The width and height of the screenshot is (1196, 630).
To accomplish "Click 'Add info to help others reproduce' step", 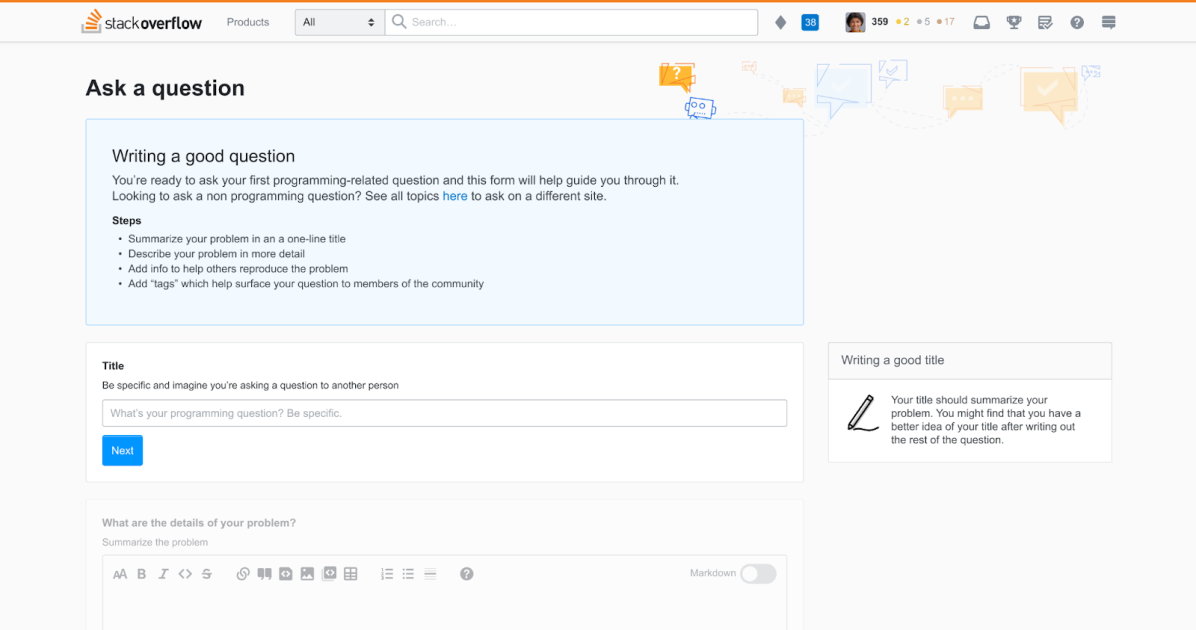I will click(238, 268).
